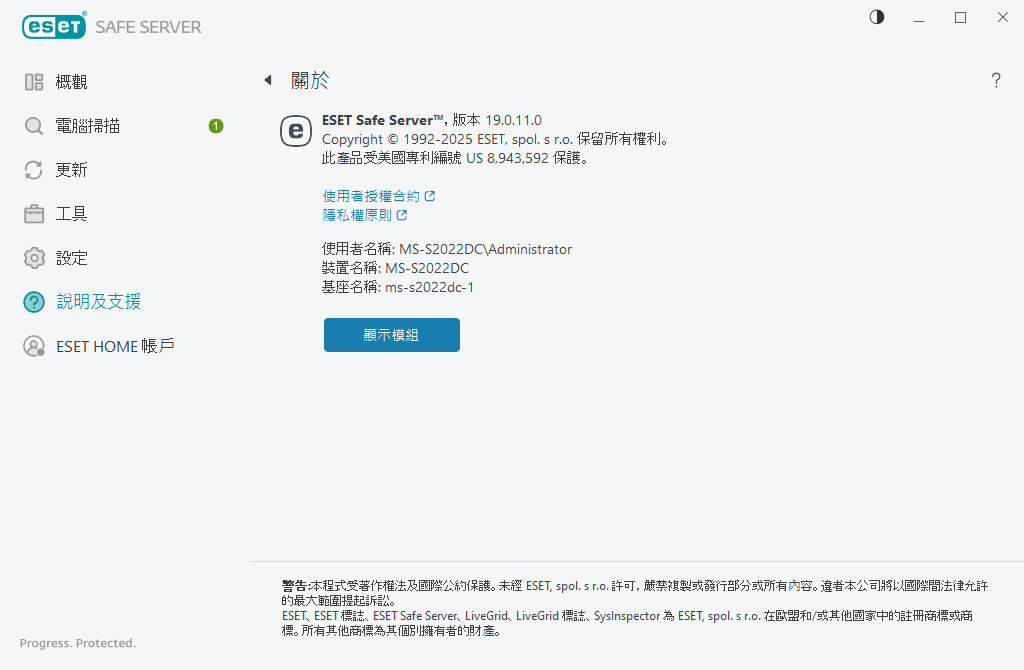Click the 說明及支援 question mark circle icon
Viewport: 1024px width, 670px height.
(x=33, y=302)
